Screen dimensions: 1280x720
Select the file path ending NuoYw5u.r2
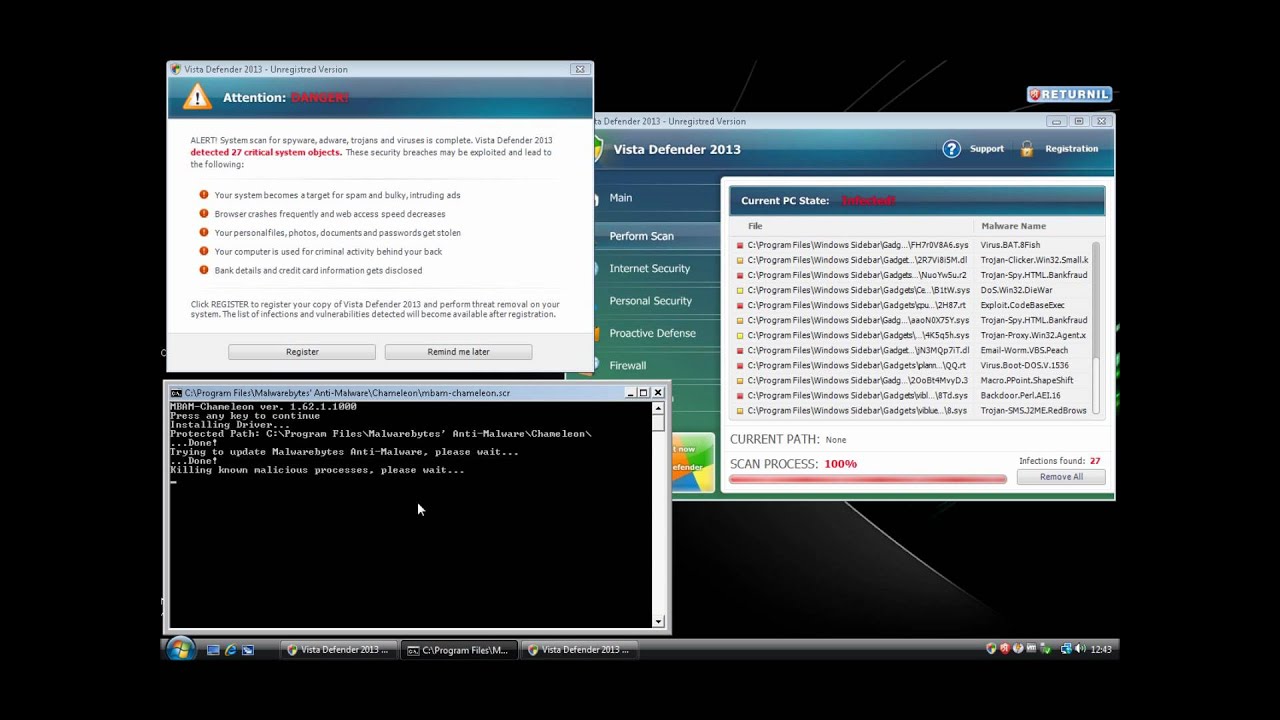click(857, 275)
